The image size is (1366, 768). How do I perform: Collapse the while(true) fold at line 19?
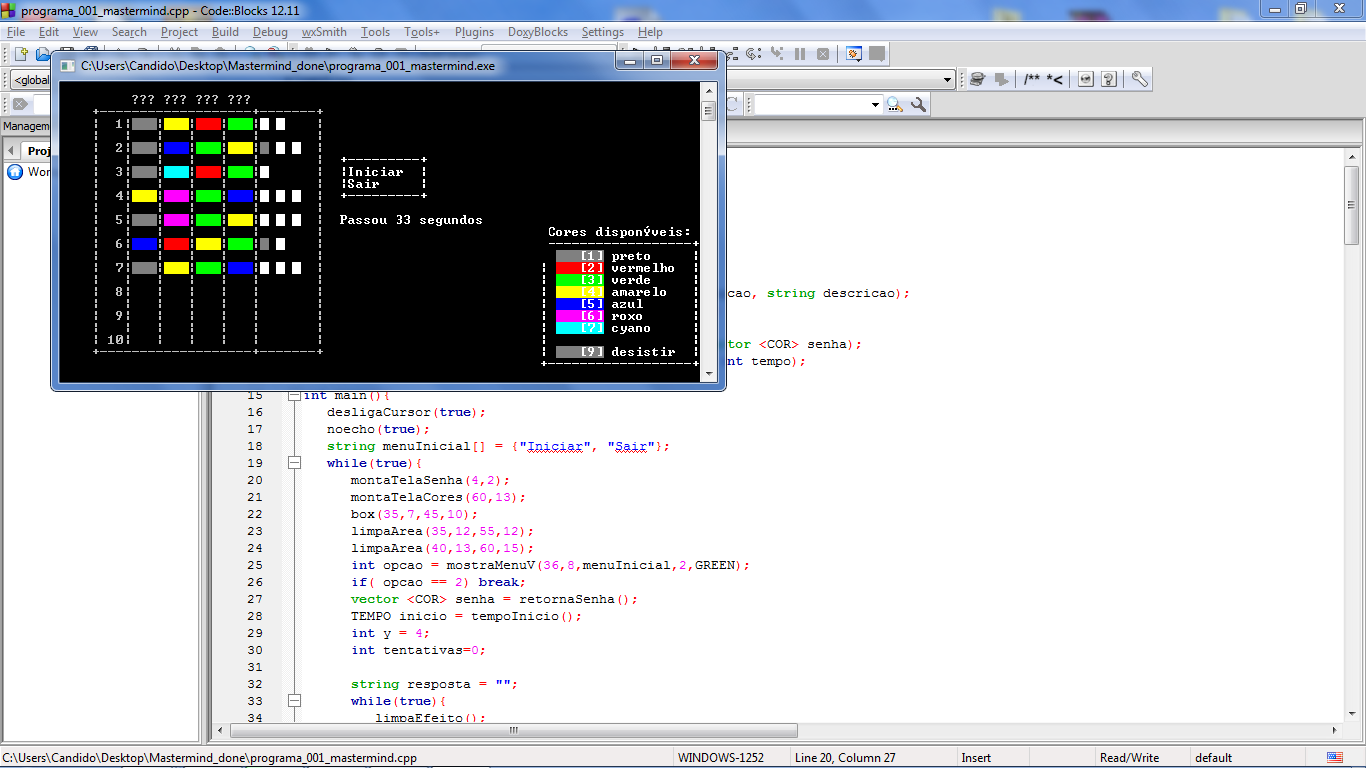294,463
